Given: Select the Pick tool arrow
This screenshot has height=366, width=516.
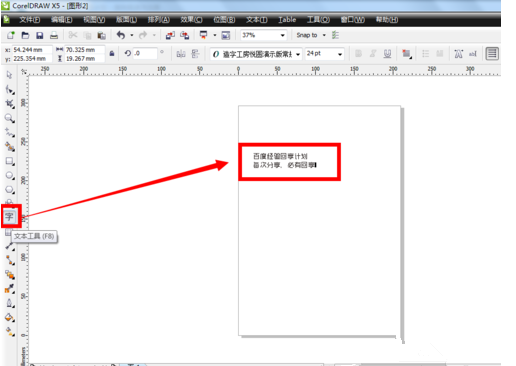Looking at the screenshot, I should click(x=9, y=75).
